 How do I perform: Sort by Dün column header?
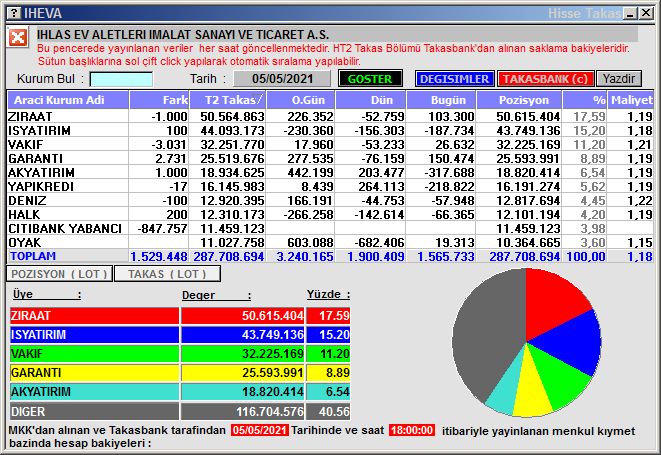pyautogui.click(x=371, y=100)
